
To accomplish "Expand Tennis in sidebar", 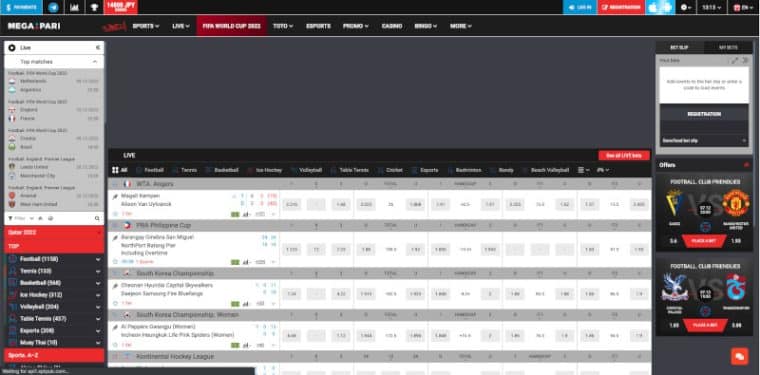I will [54, 271].
